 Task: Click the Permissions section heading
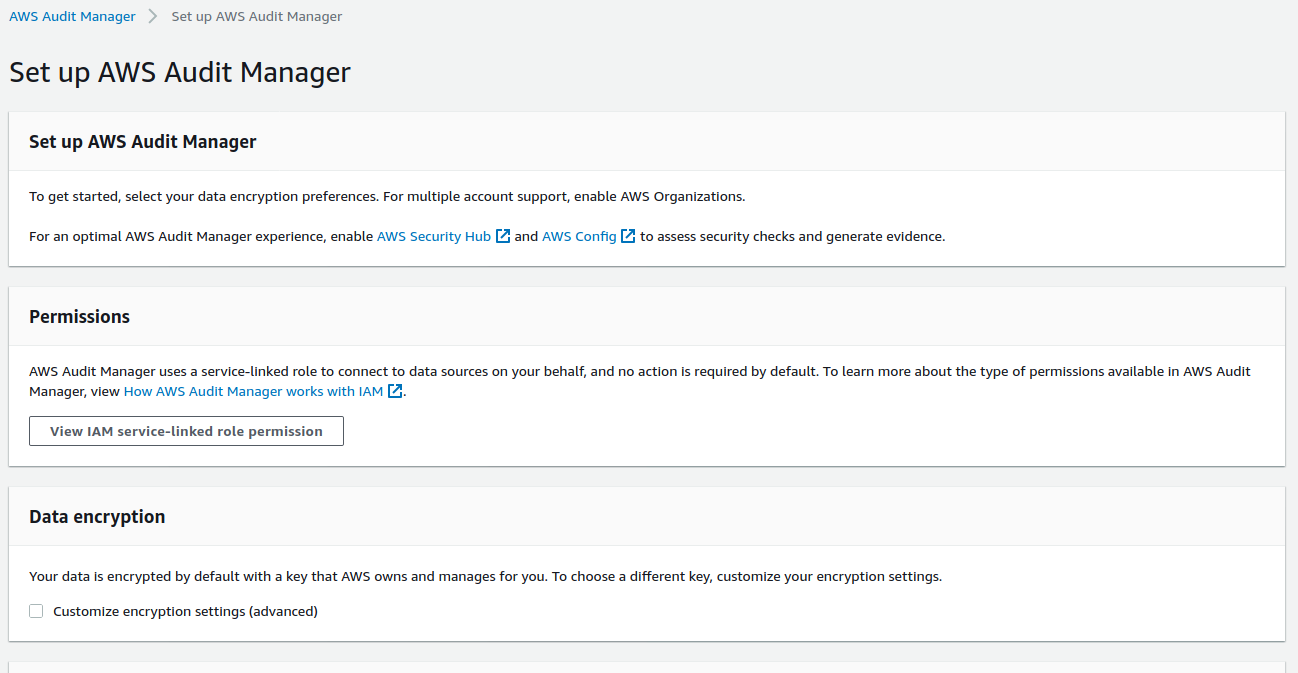point(80,316)
